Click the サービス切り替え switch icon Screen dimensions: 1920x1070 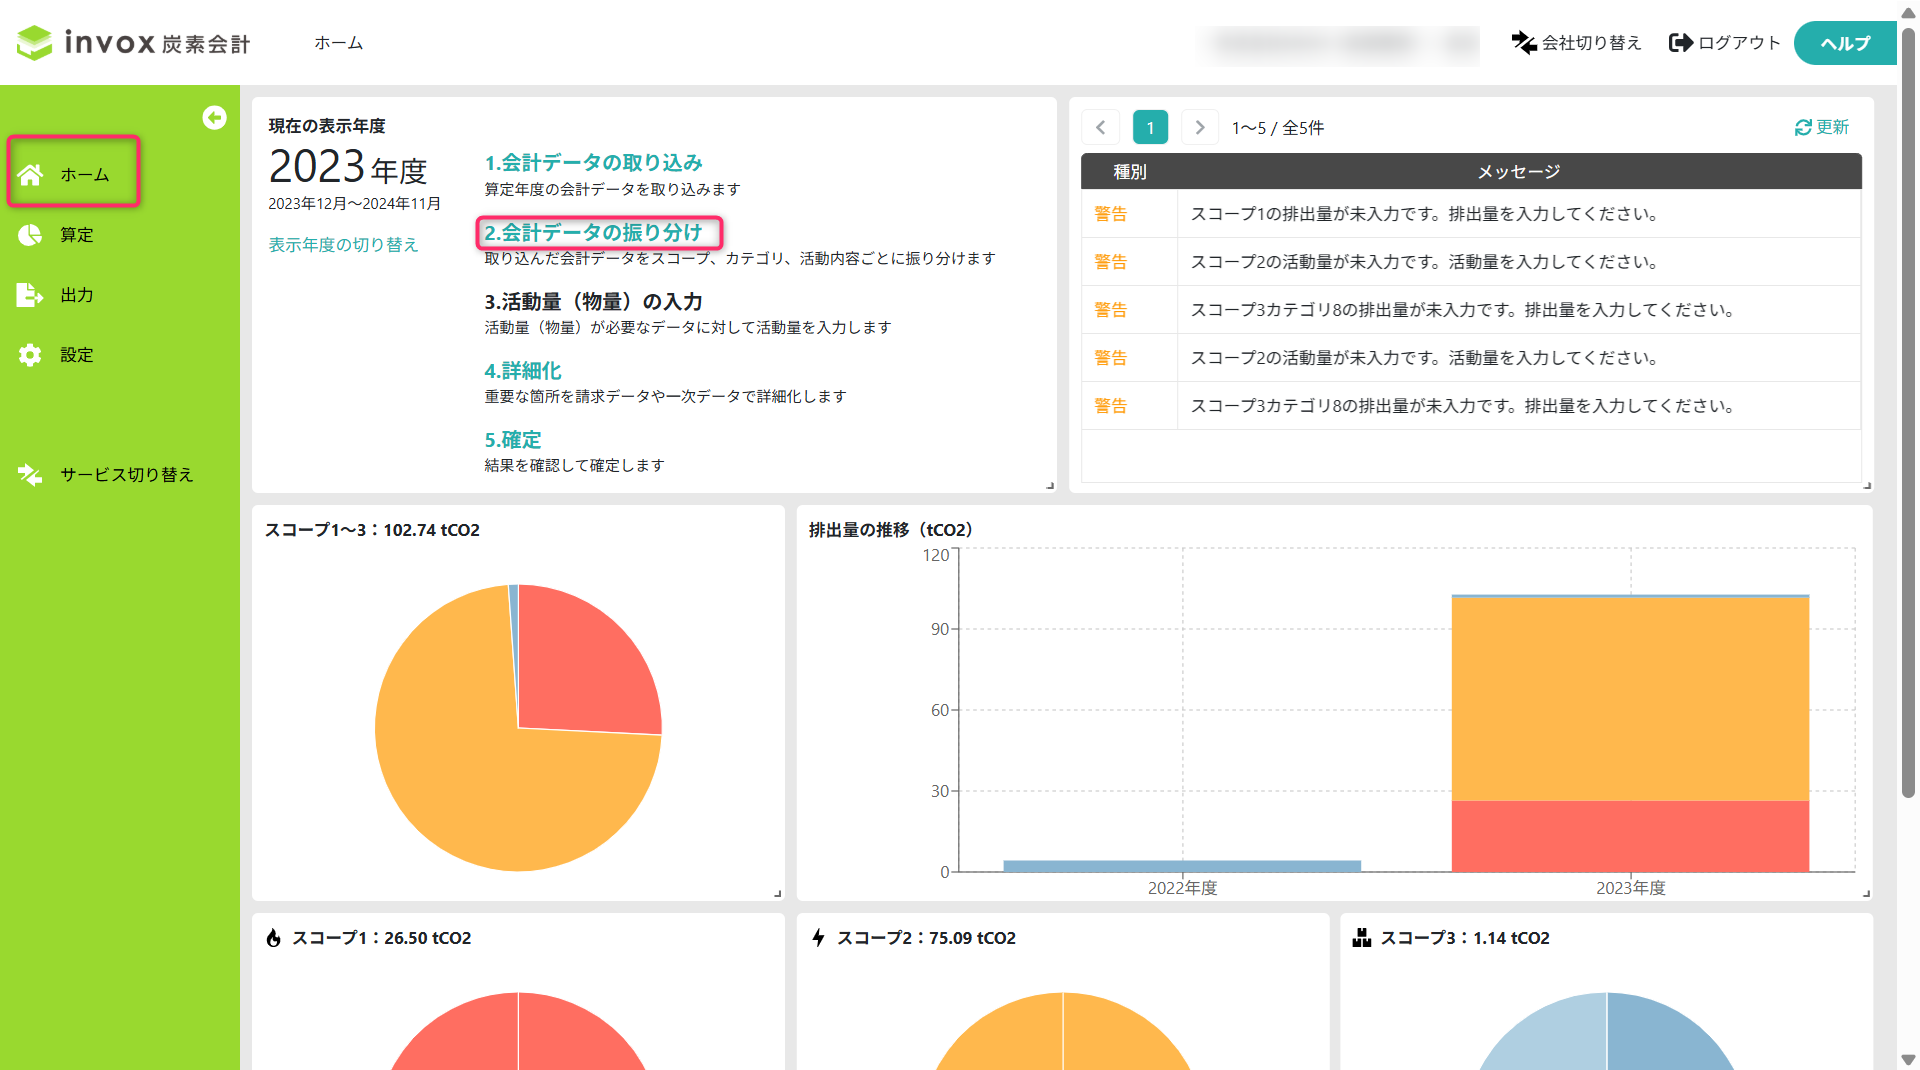pyautogui.click(x=30, y=475)
